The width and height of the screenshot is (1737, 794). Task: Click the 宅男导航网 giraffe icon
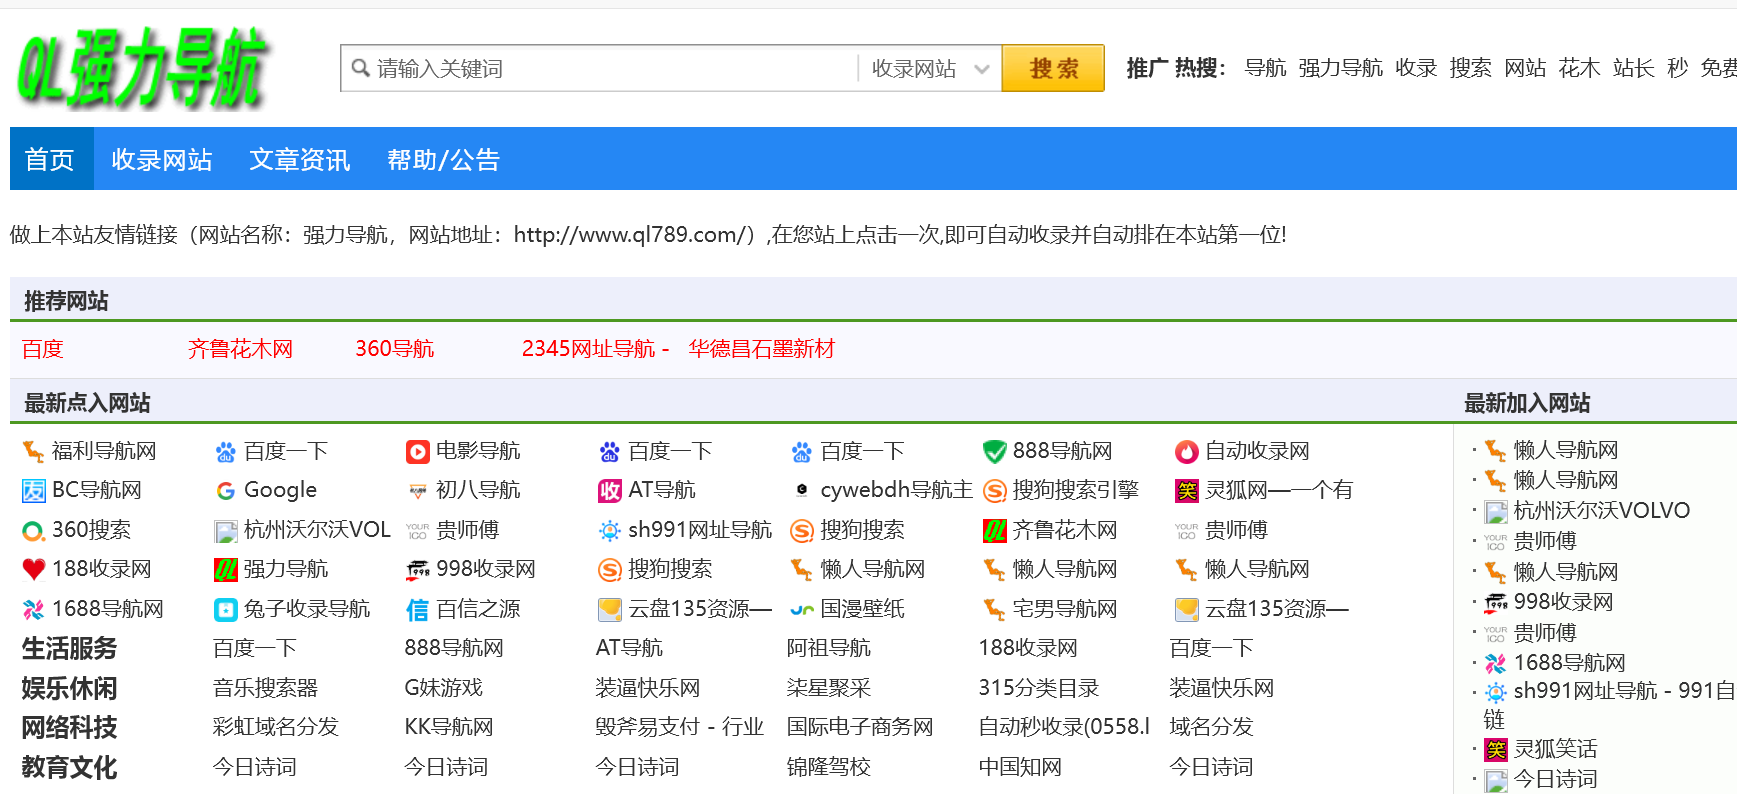coord(994,610)
